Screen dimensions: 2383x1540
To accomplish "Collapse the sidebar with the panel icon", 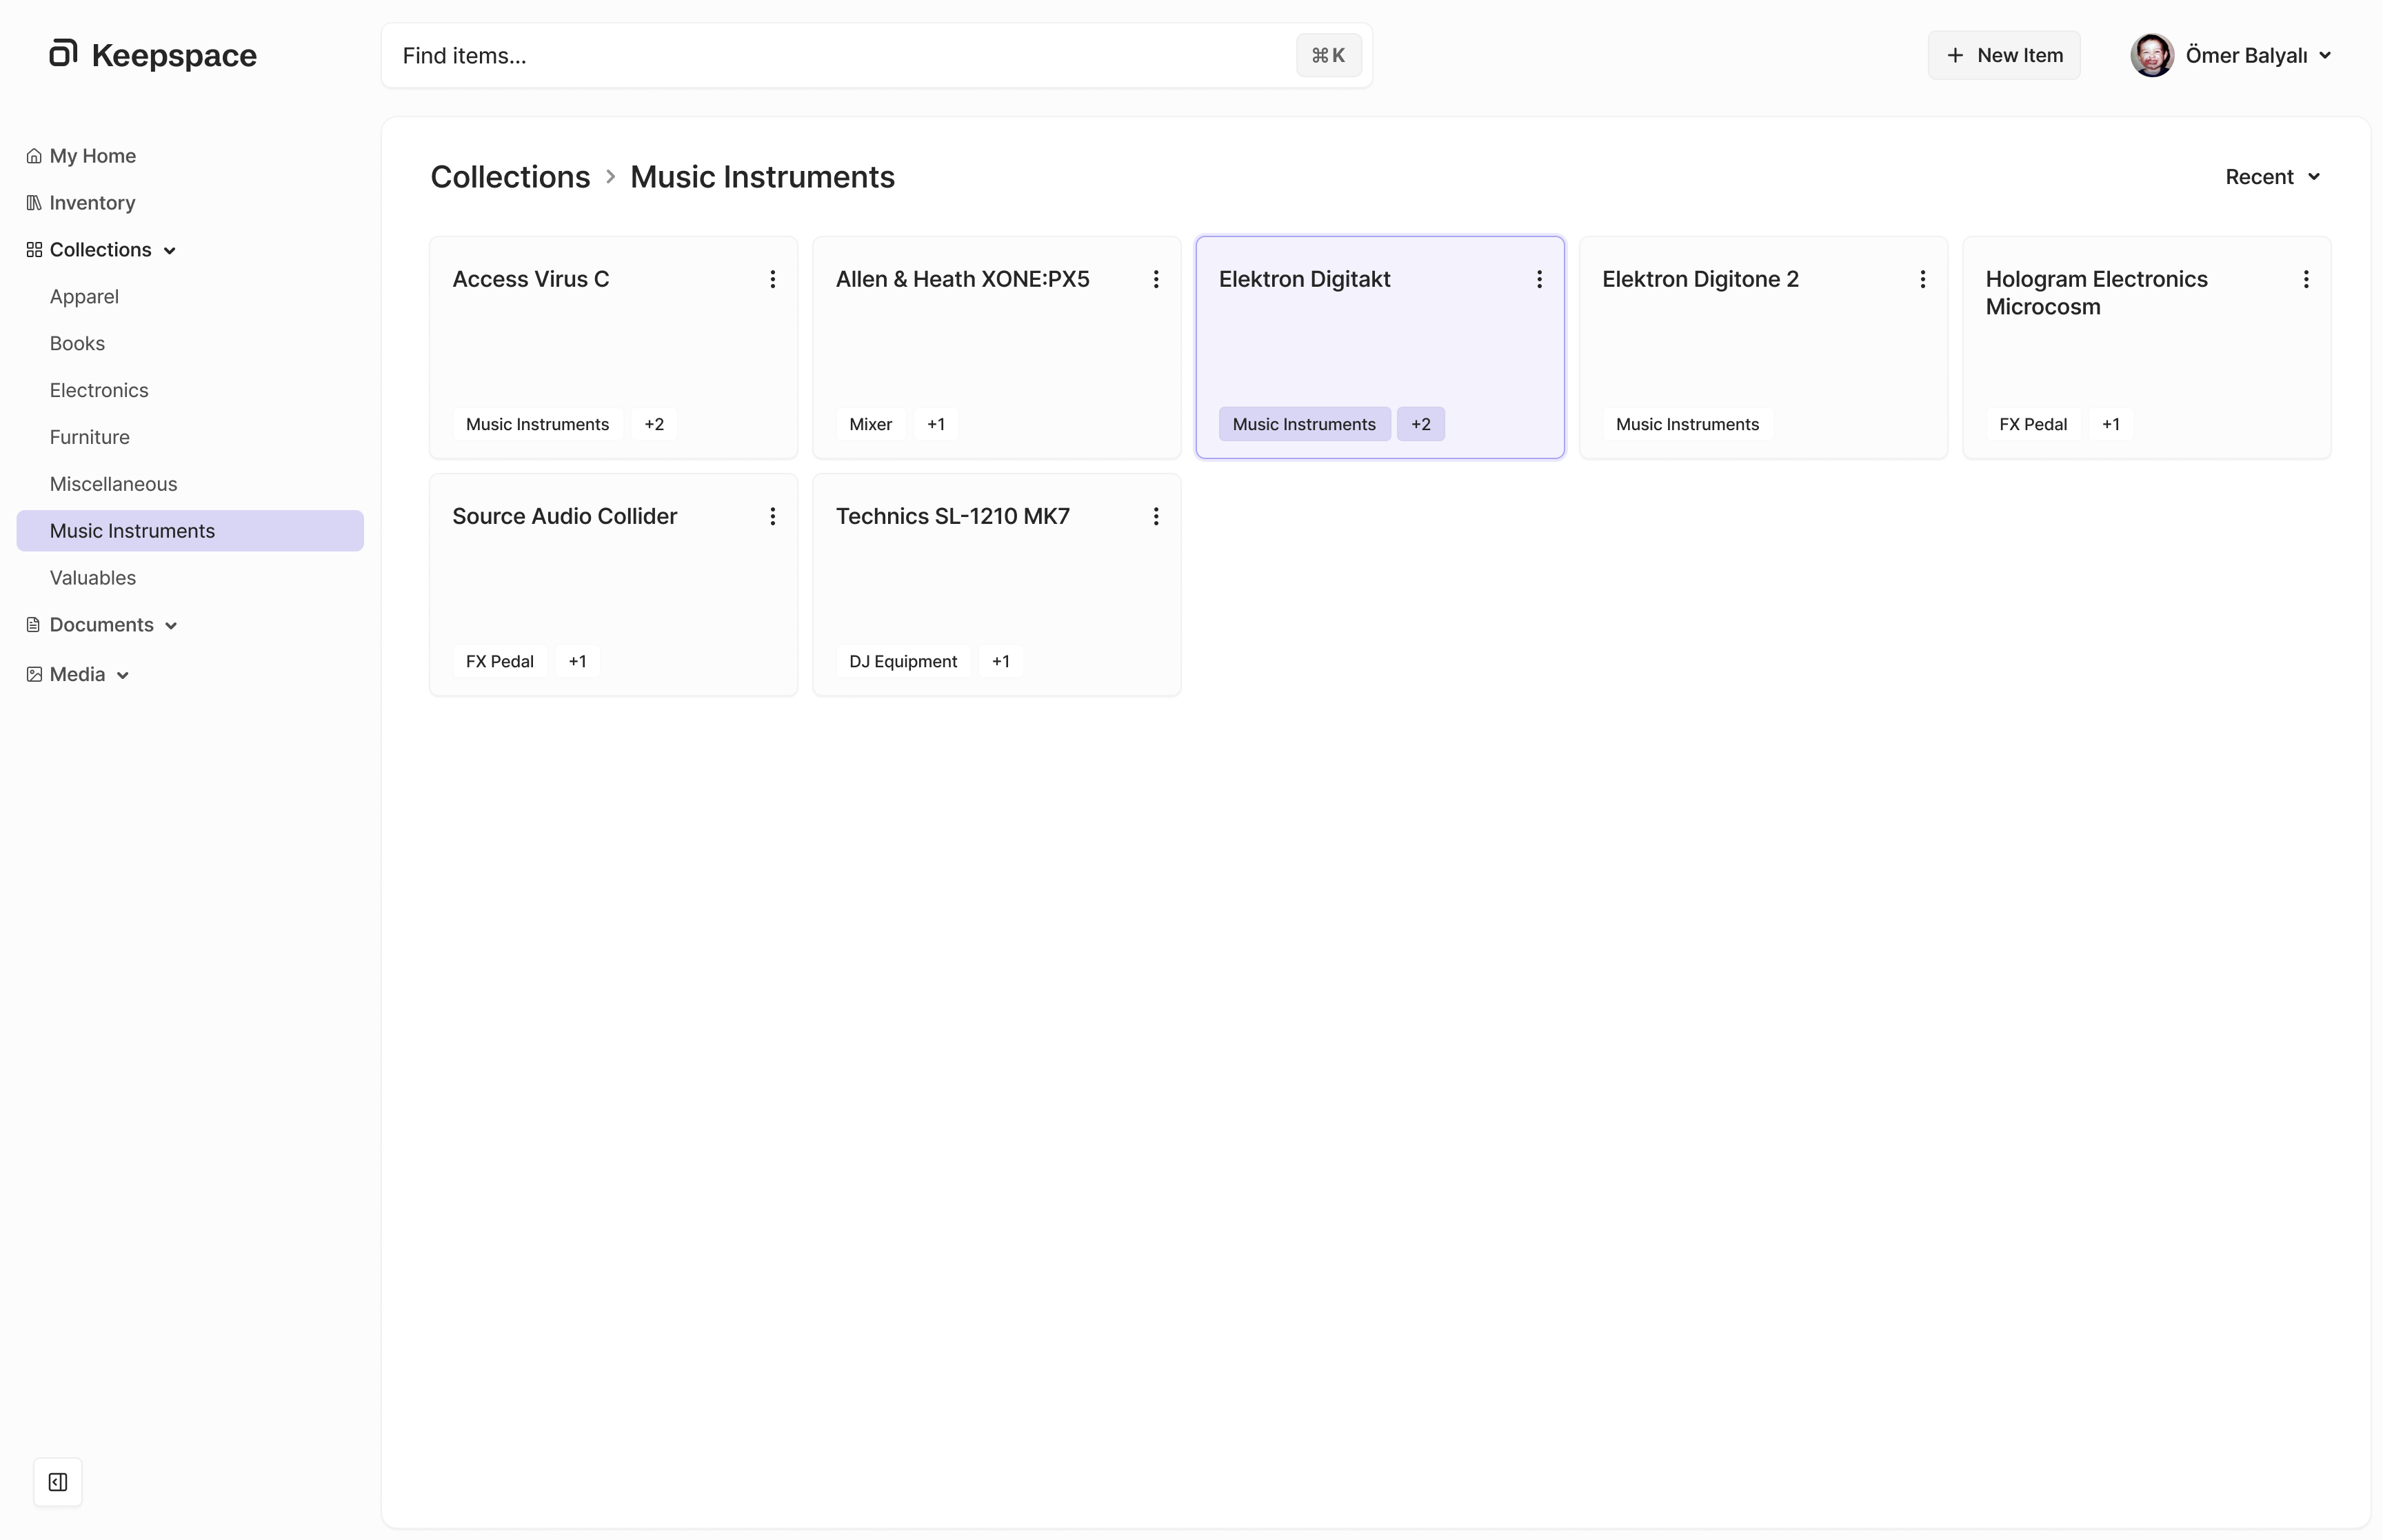I will 58,1482.
